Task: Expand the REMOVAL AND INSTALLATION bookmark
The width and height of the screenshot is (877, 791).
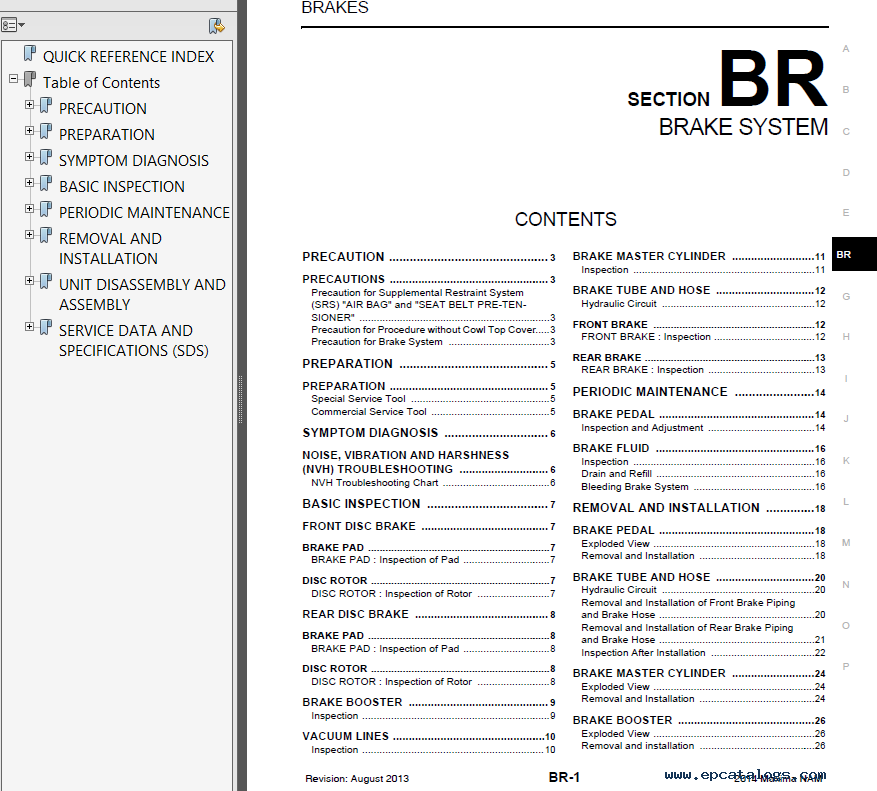Action: [29, 235]
